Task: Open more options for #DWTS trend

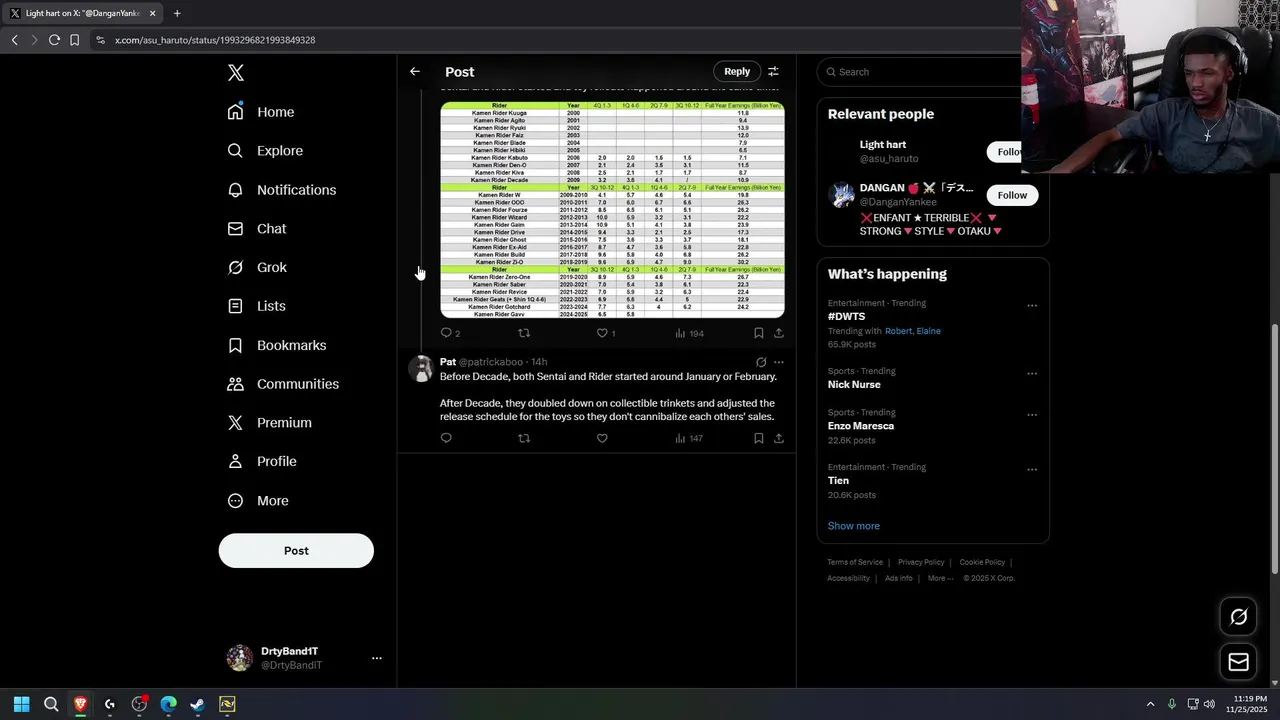Action: click(1032, 306)
